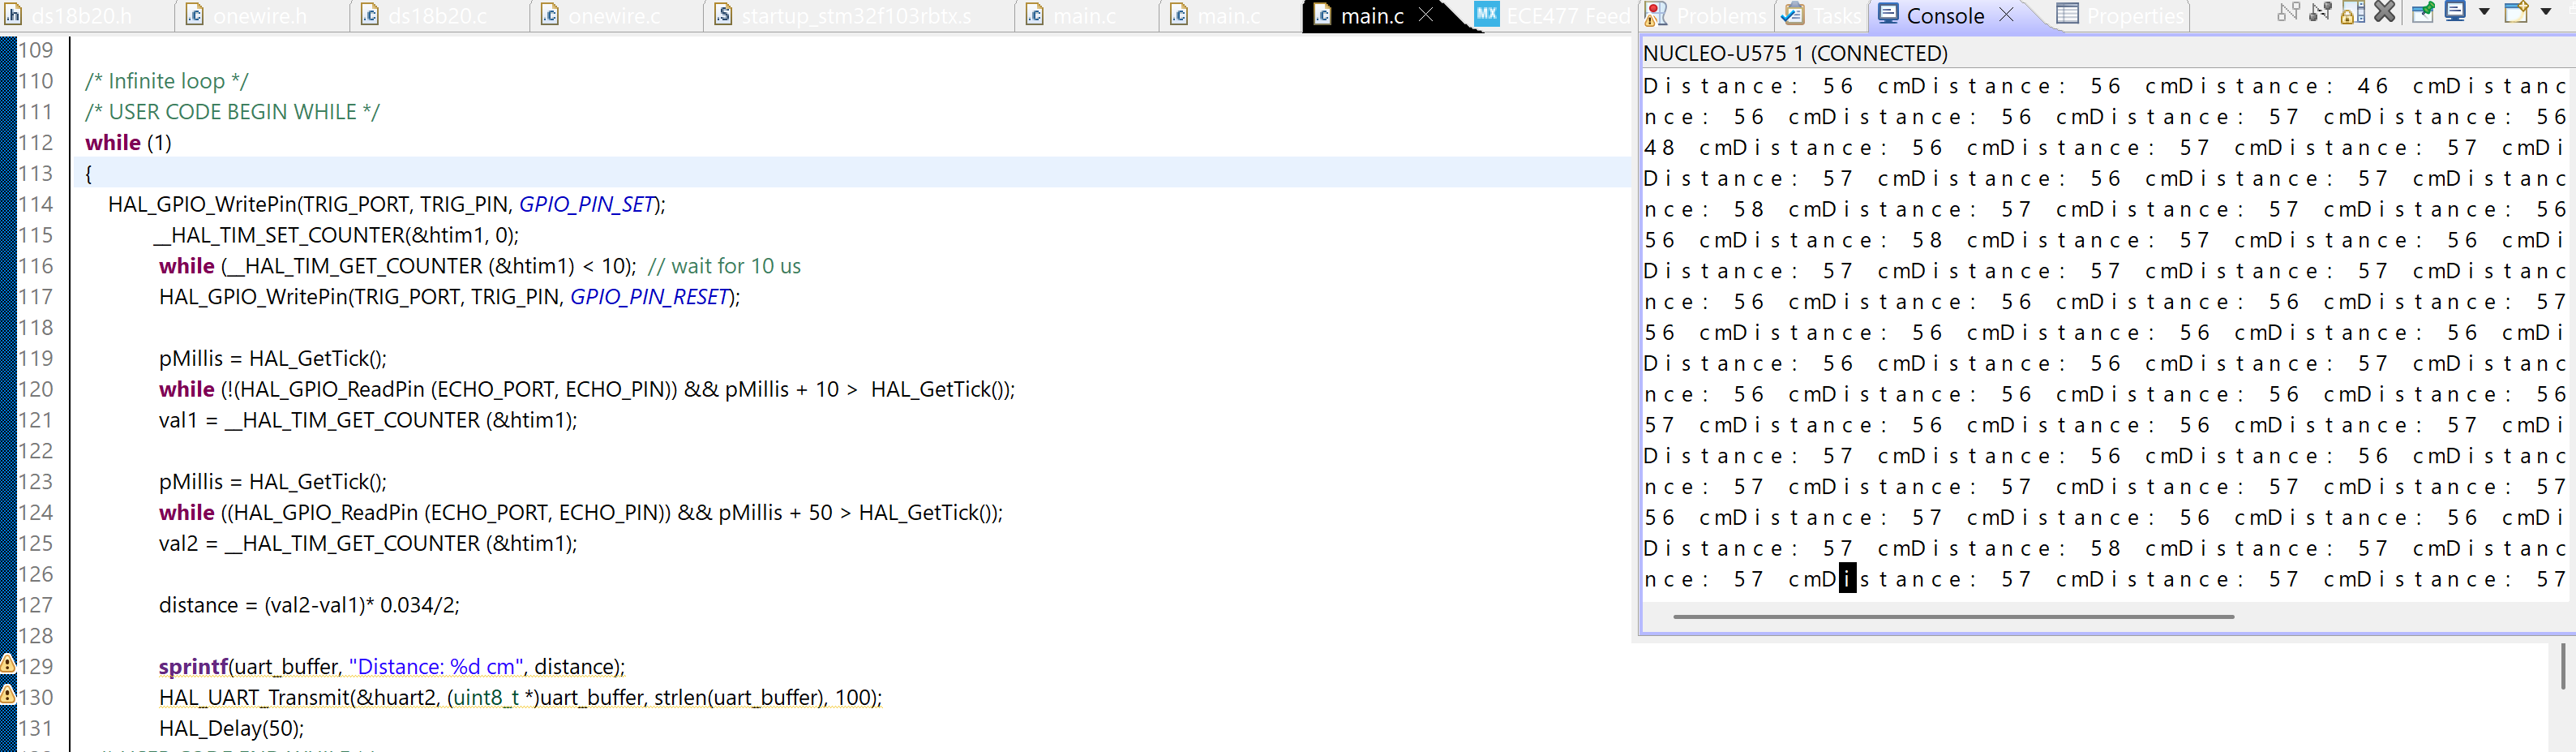Click the Console horizontal scrollbar
The width and height of the screenshot is (2576, 752).
[1952, 617]
